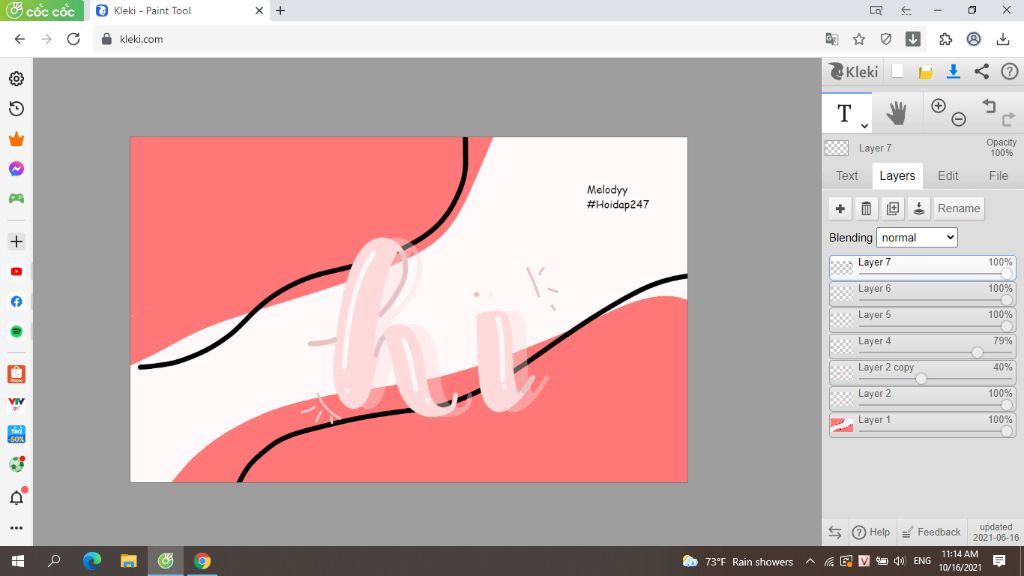Viewport: 1024px width, 576px height.
Task: Flip the panel side with swap arrows
Action: tap(835, 532)
